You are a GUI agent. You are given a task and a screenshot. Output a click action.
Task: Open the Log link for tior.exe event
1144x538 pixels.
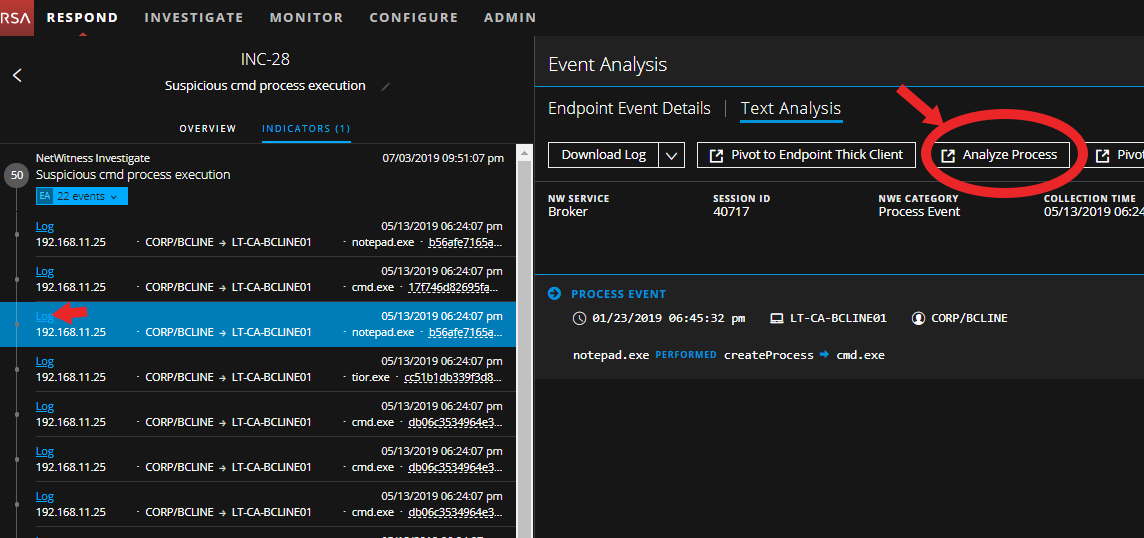(x=45, y=362)
